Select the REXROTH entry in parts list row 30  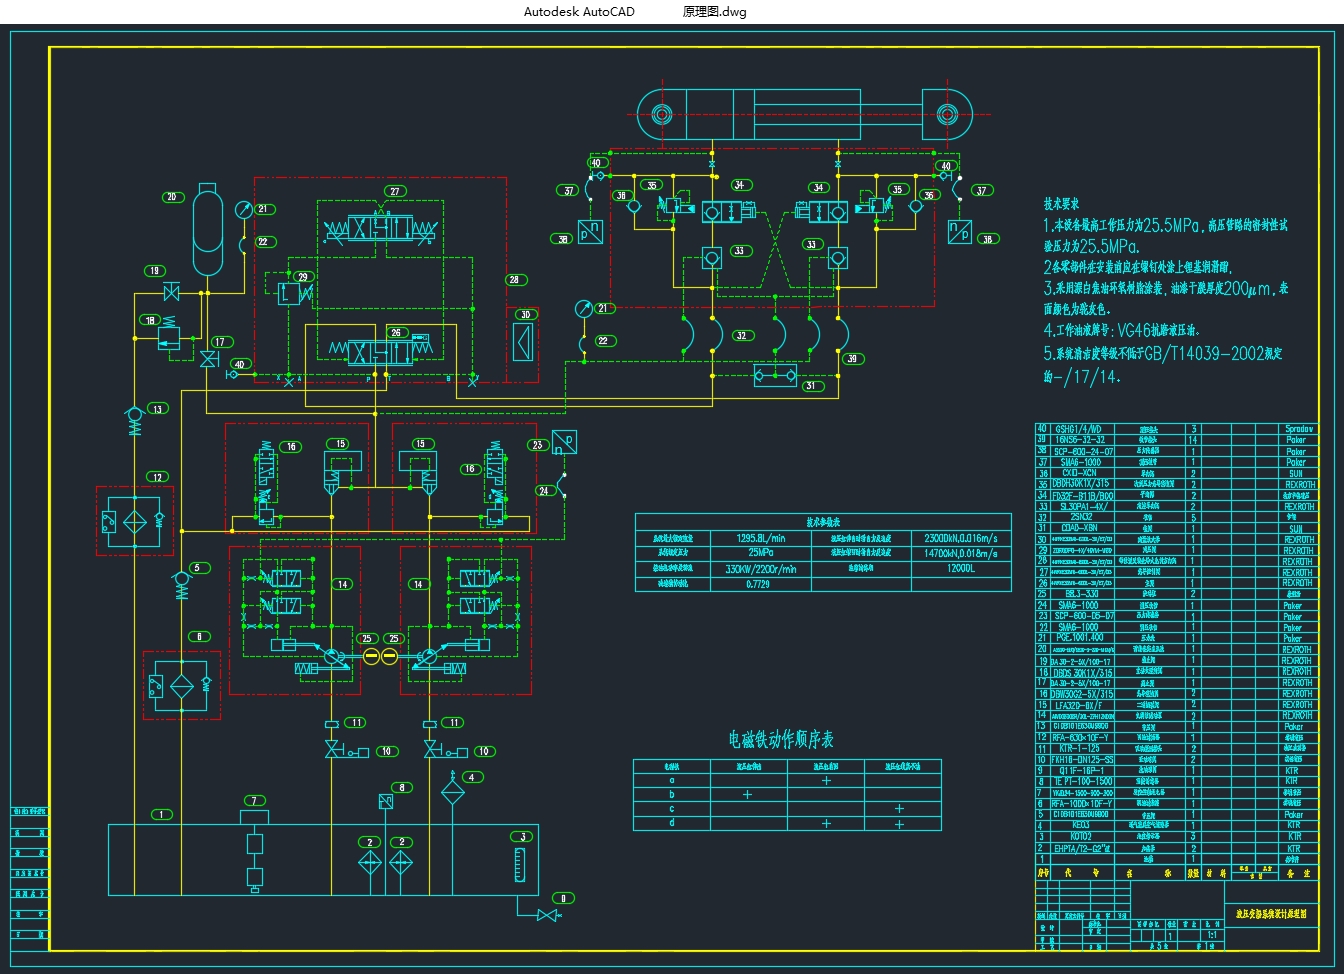click(1297, 540)
